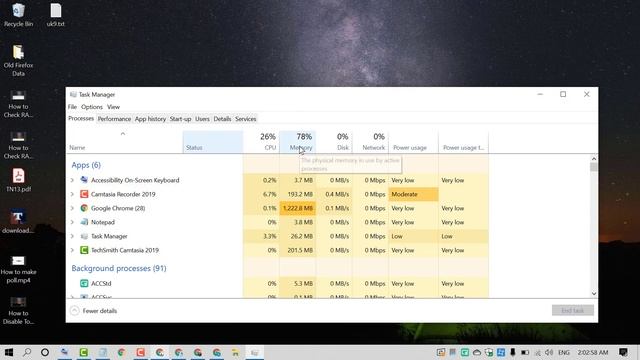Click green Camtasia icon on taskbar
Image resolution: width=640 pixels, height=360 pixels.
(x=84, y=352)
